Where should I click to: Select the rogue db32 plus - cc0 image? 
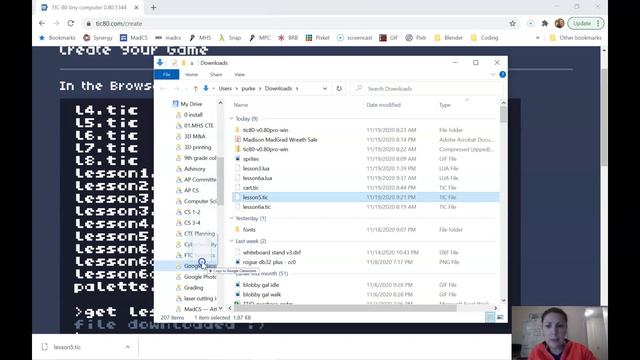(x=365, y=262)
